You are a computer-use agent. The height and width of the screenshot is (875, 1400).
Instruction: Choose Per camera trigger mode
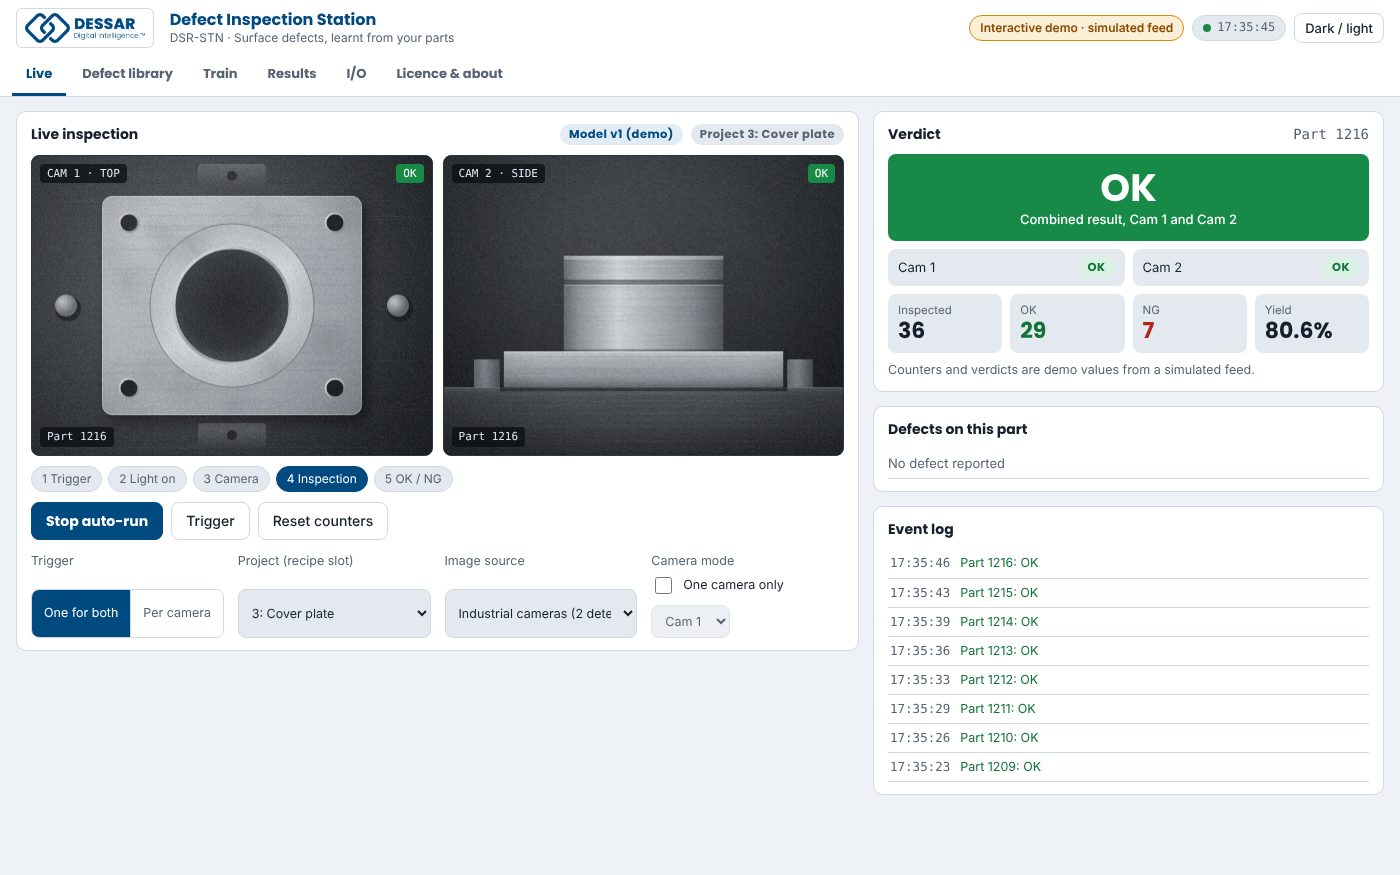click(x=177, y=613)
